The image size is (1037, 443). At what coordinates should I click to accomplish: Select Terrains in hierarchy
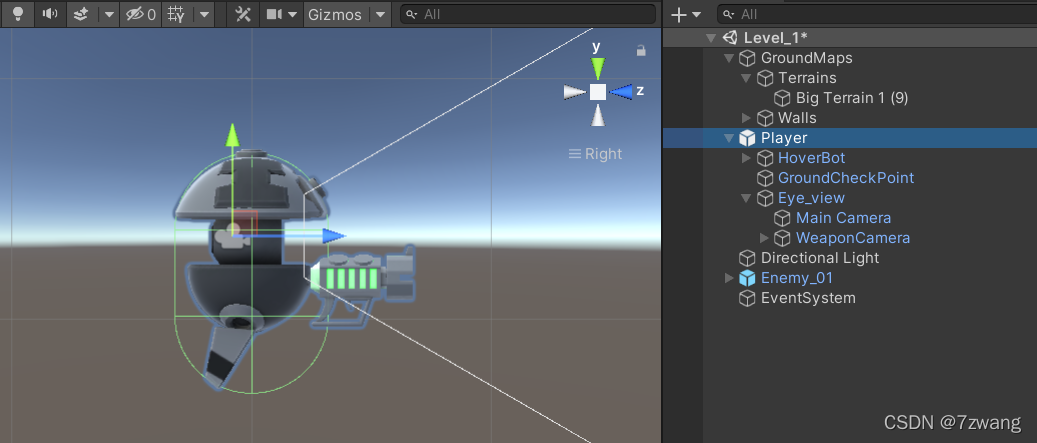coord(807,78)
